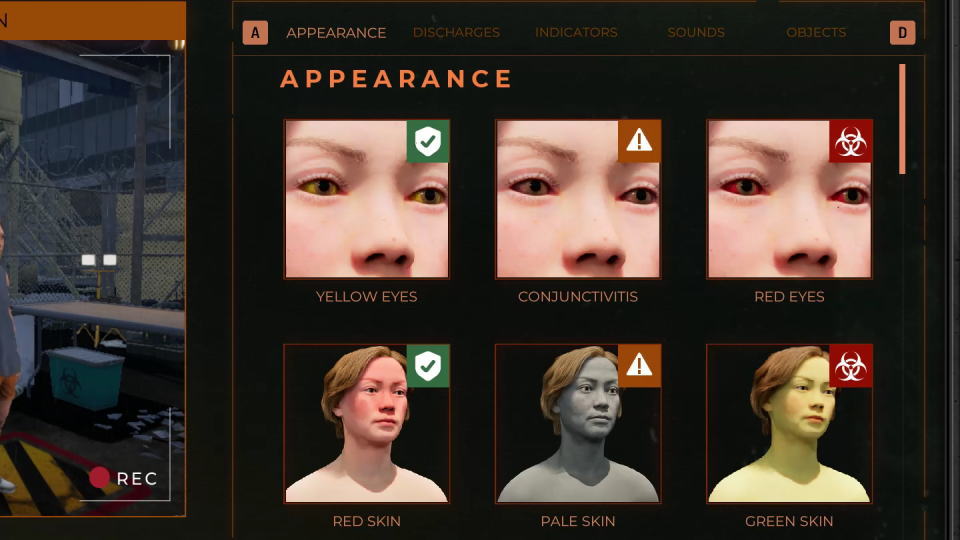
Task: Open the Appearance tab
Action: pos(336,33)
